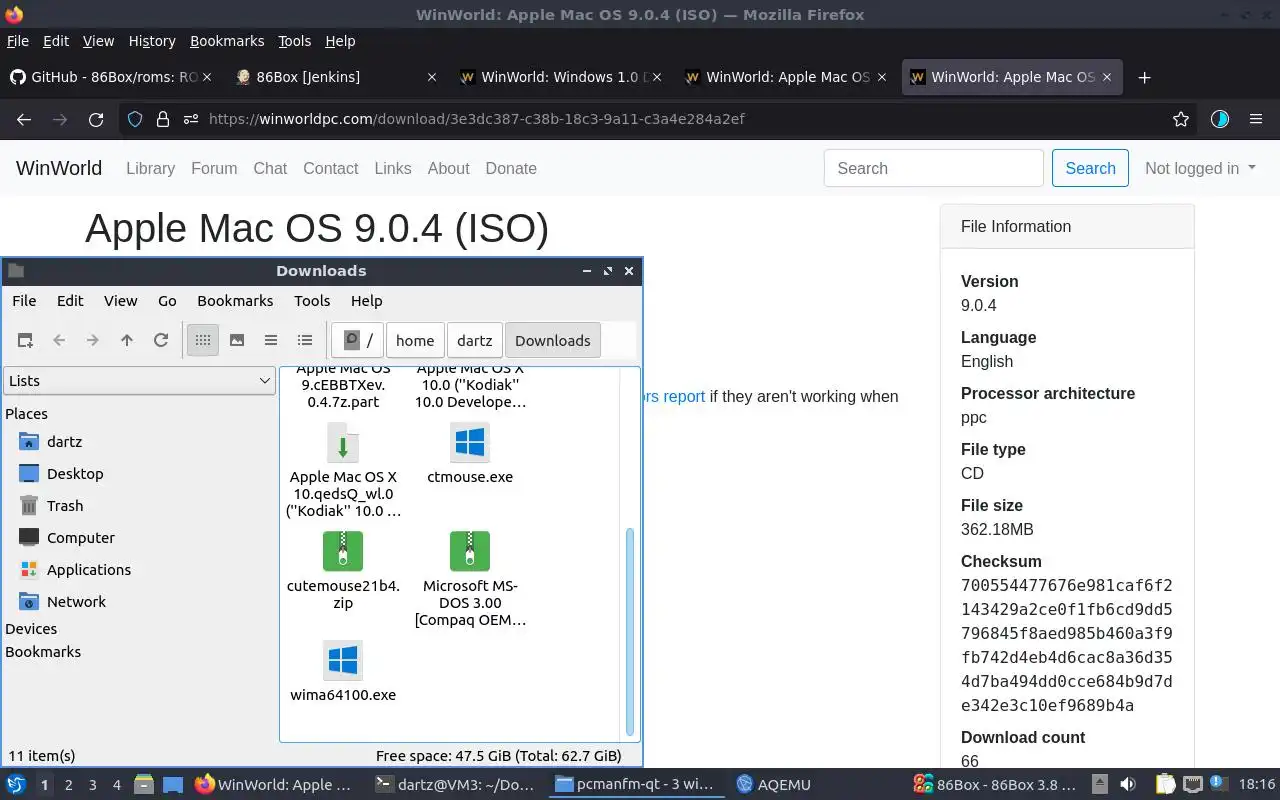Screen dimensions: 1280x800
Task: Click the network tray icon
Action: click(1192, 785)
